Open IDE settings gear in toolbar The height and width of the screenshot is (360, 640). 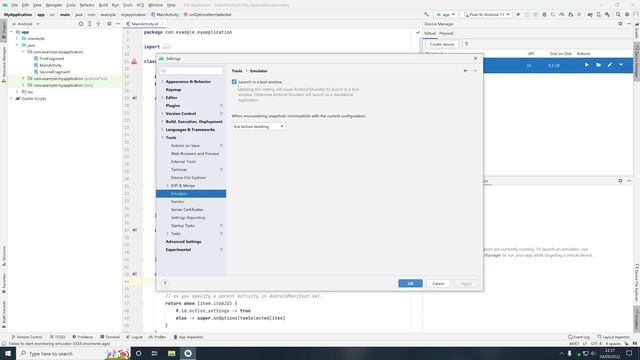[x=627, y=14]
